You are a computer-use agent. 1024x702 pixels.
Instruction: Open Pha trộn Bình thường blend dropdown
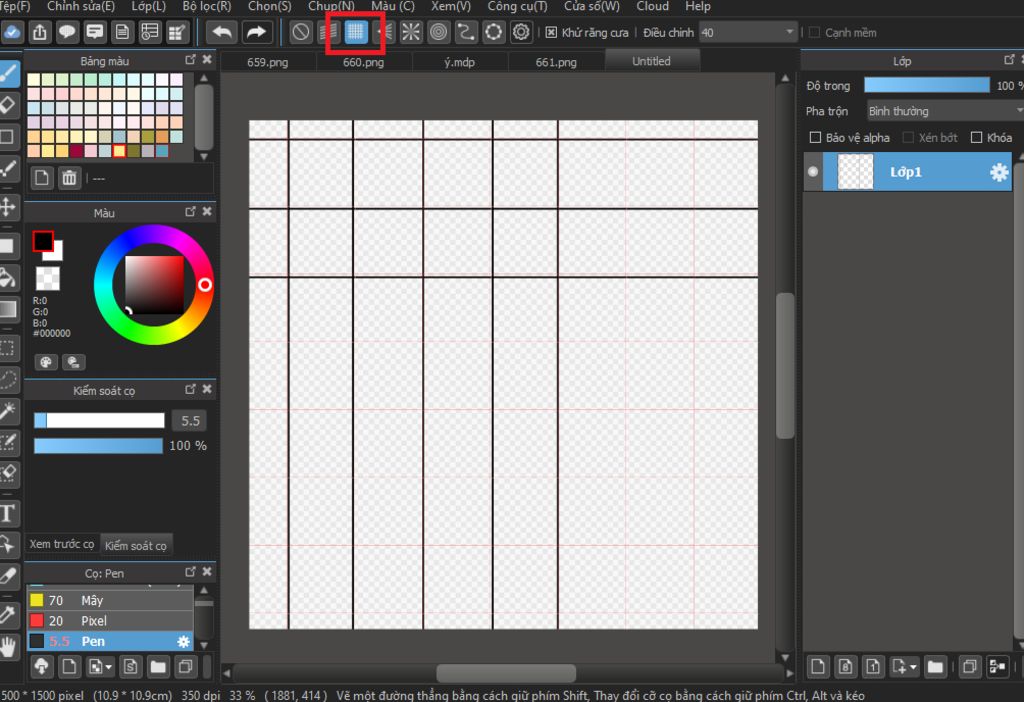click(945, 111)
